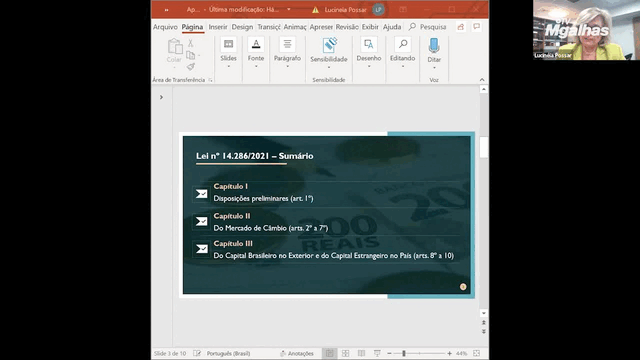The height and width of the screenshot is (360, 640).
Task: Click the Desenho icon
Action: [369, 44]
